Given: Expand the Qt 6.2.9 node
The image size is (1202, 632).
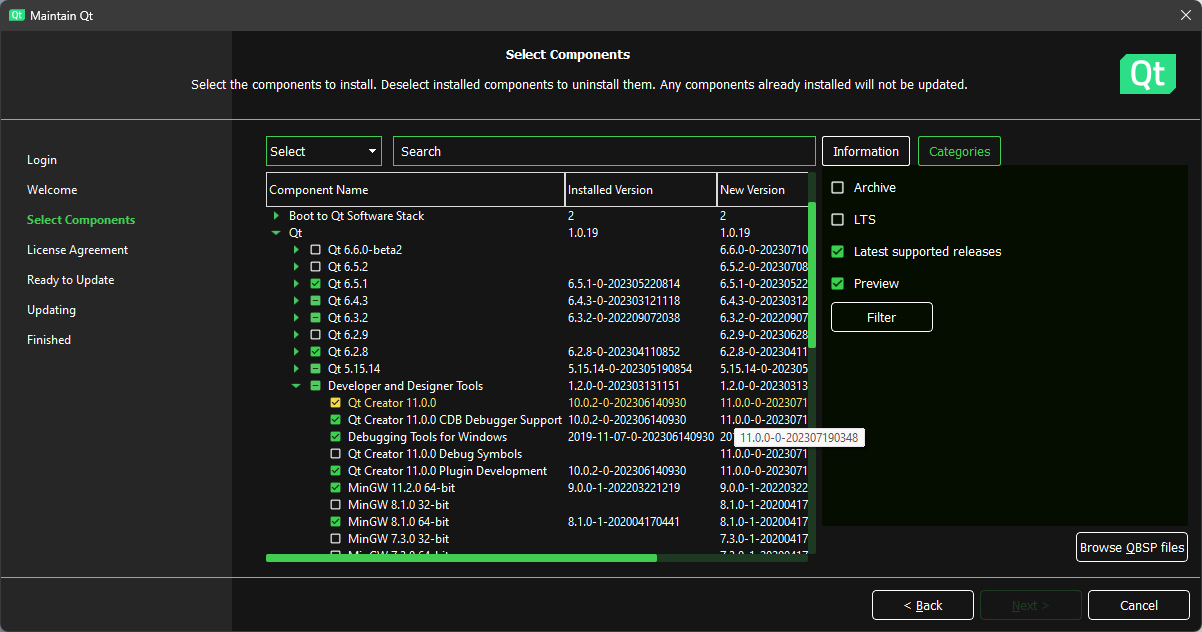Looking at the screenshot, I should pyautogui.click(x=296, y=335).
